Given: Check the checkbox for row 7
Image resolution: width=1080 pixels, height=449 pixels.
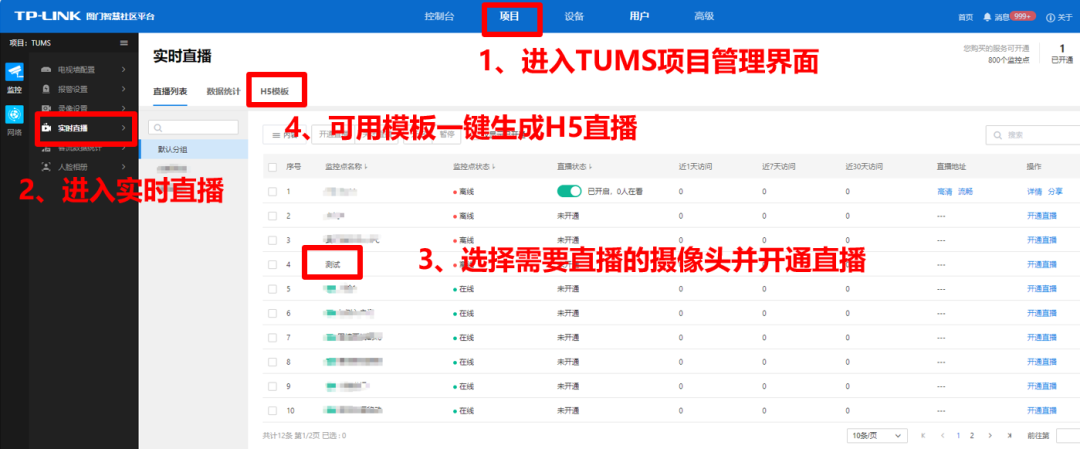Looking at the screenshot, I should [272, 337].
